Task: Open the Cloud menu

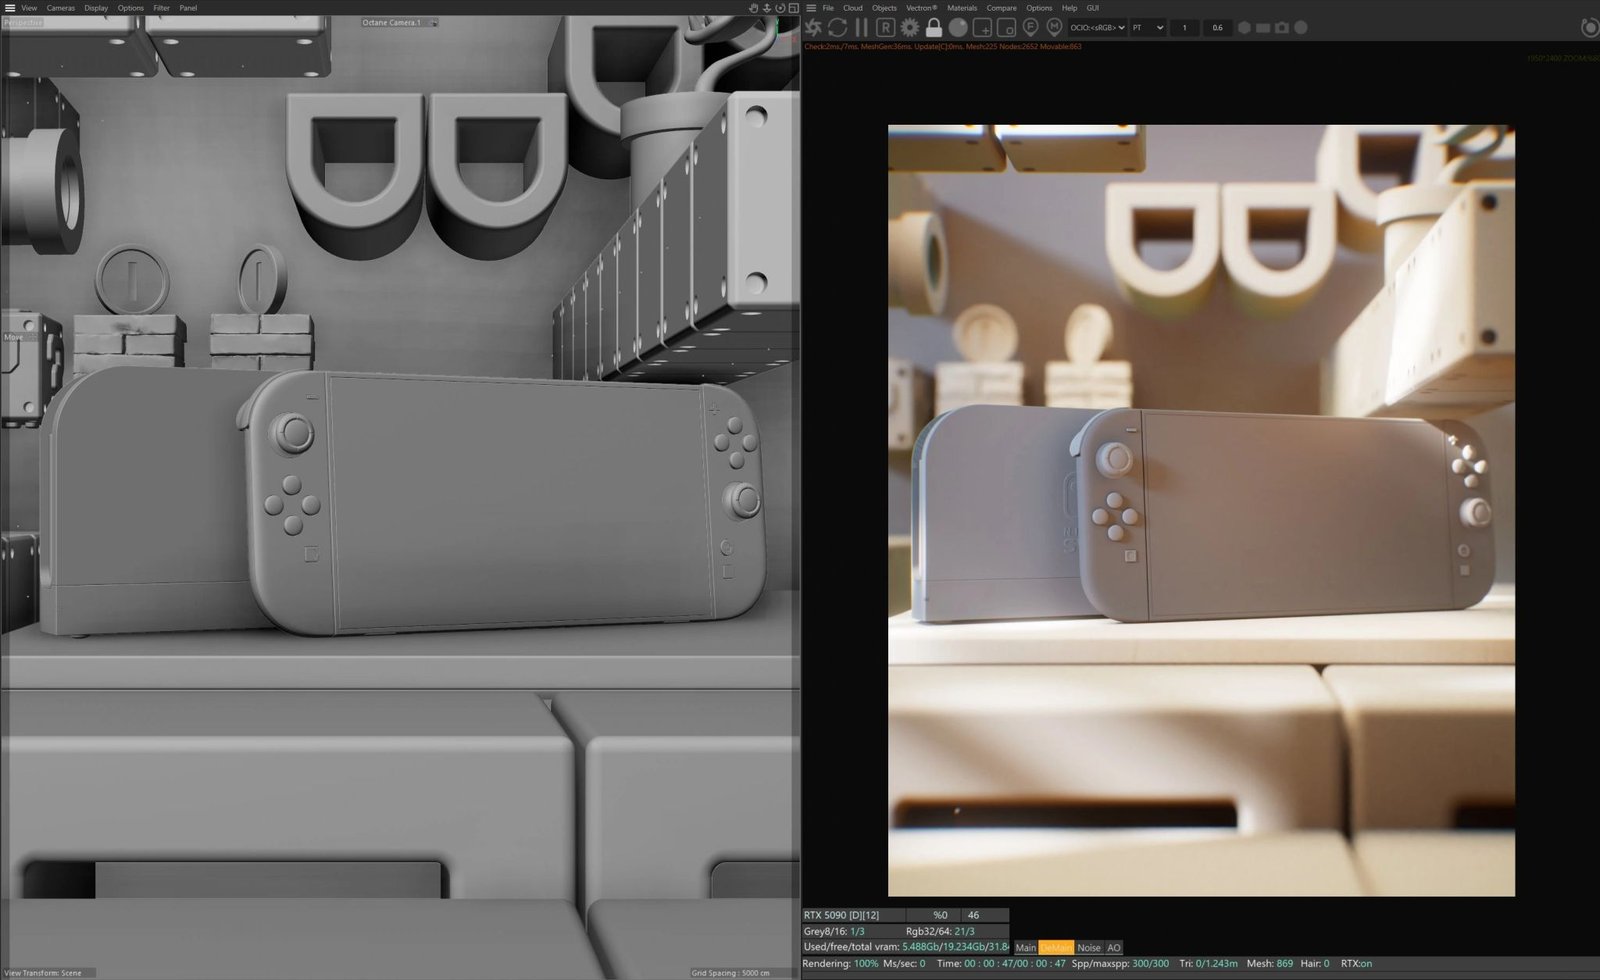Action: coord(853,8)
